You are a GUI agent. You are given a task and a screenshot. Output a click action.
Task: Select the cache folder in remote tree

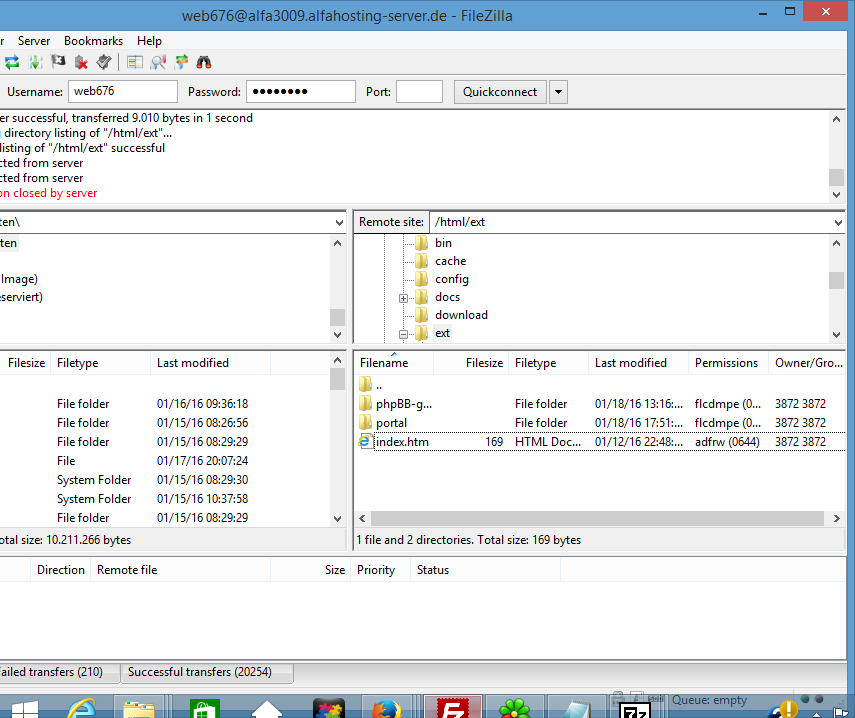tap(450, 261)
